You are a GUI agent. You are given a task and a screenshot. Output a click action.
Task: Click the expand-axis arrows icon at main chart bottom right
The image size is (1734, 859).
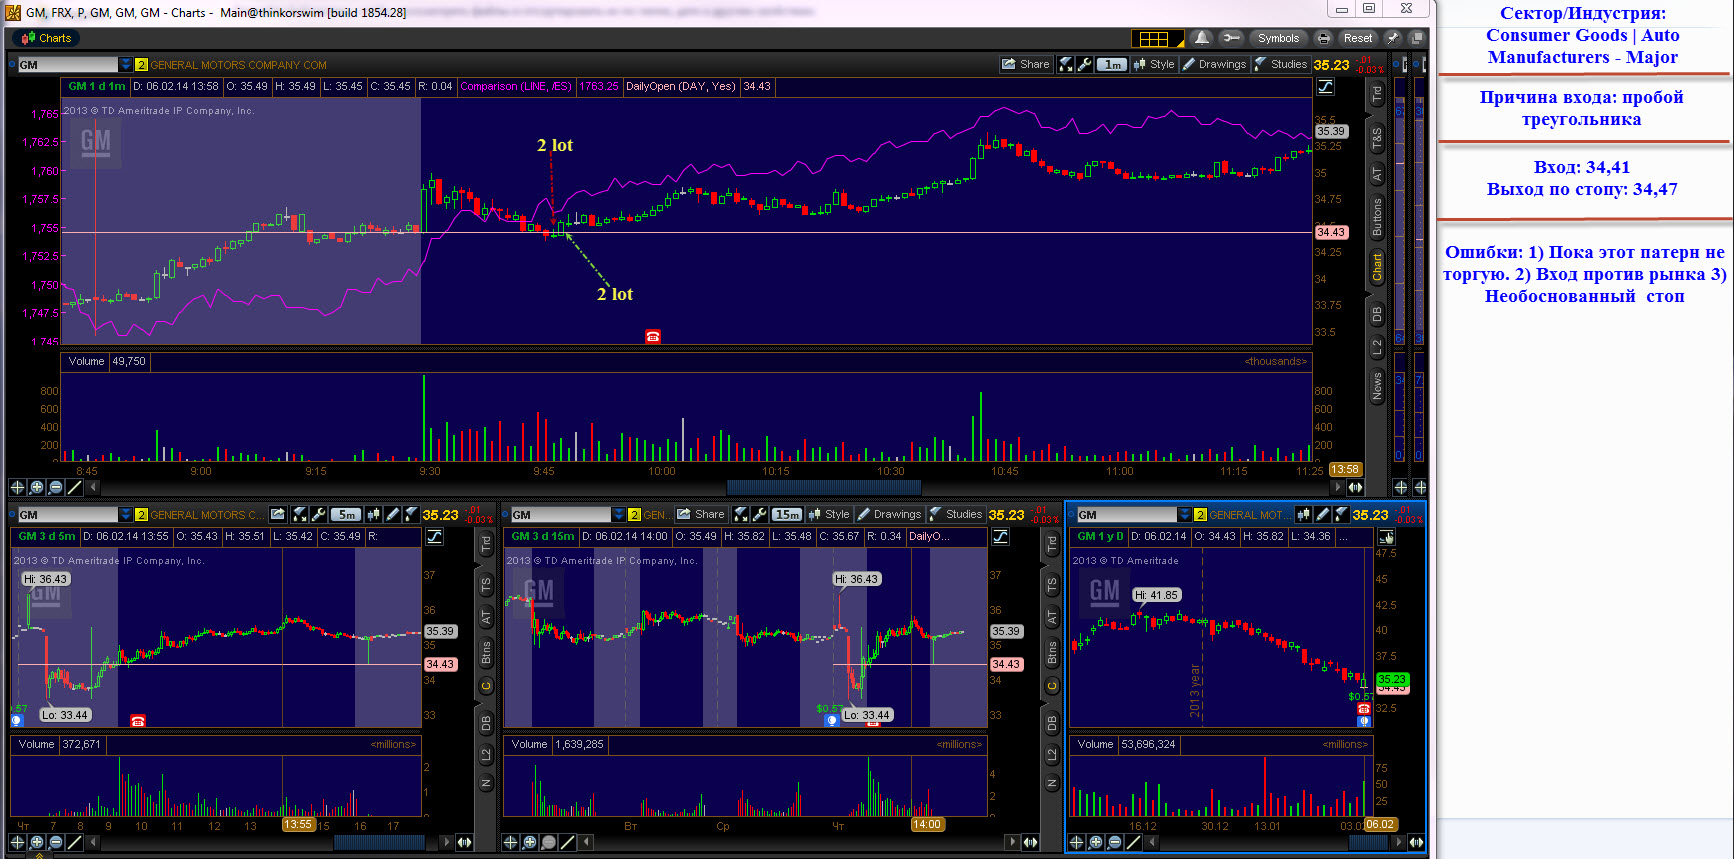[x=1355, y=487]
